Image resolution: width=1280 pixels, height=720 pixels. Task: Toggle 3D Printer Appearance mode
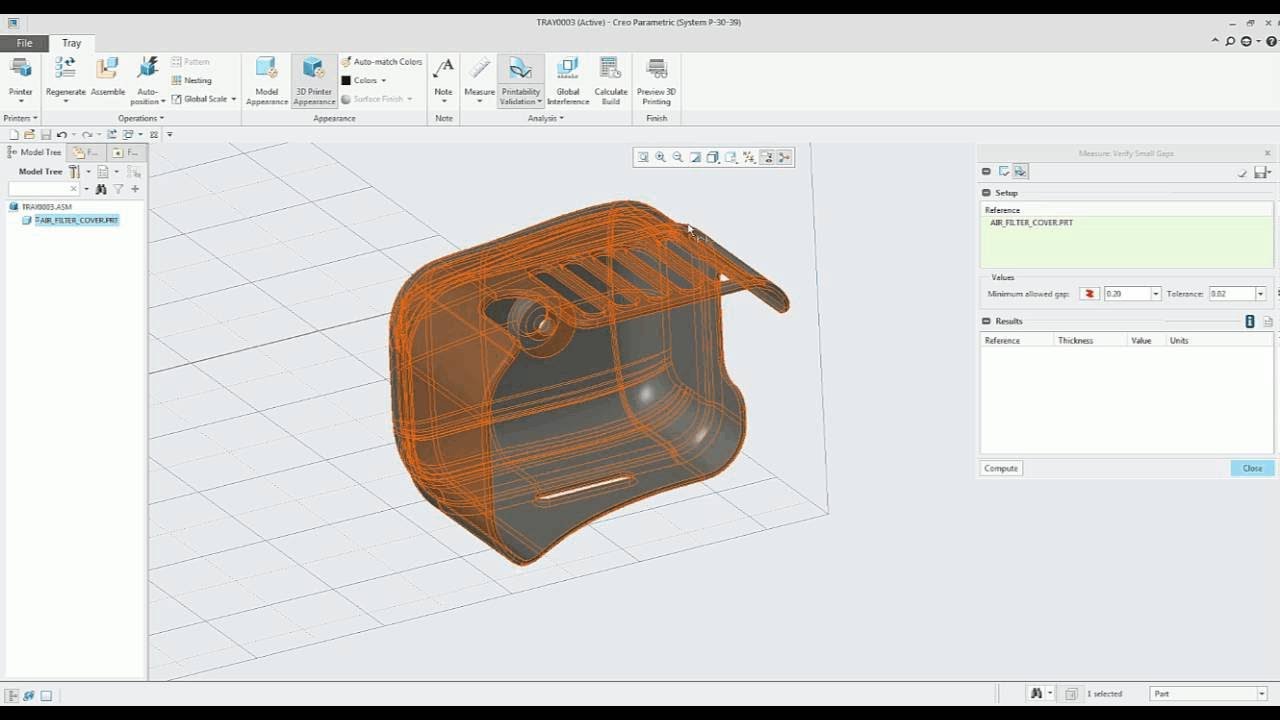[314, 80]
